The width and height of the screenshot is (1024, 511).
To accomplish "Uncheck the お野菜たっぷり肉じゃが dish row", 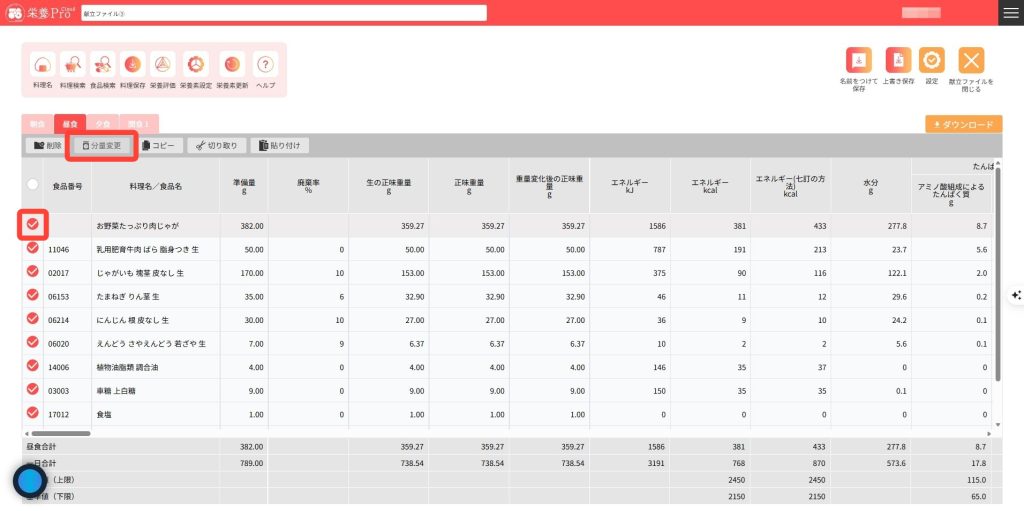I will point(32,225).
